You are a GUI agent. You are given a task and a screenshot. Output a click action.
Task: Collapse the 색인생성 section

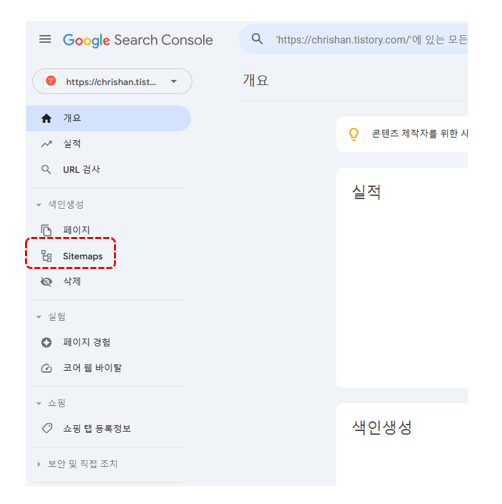(x=60, y=204)
